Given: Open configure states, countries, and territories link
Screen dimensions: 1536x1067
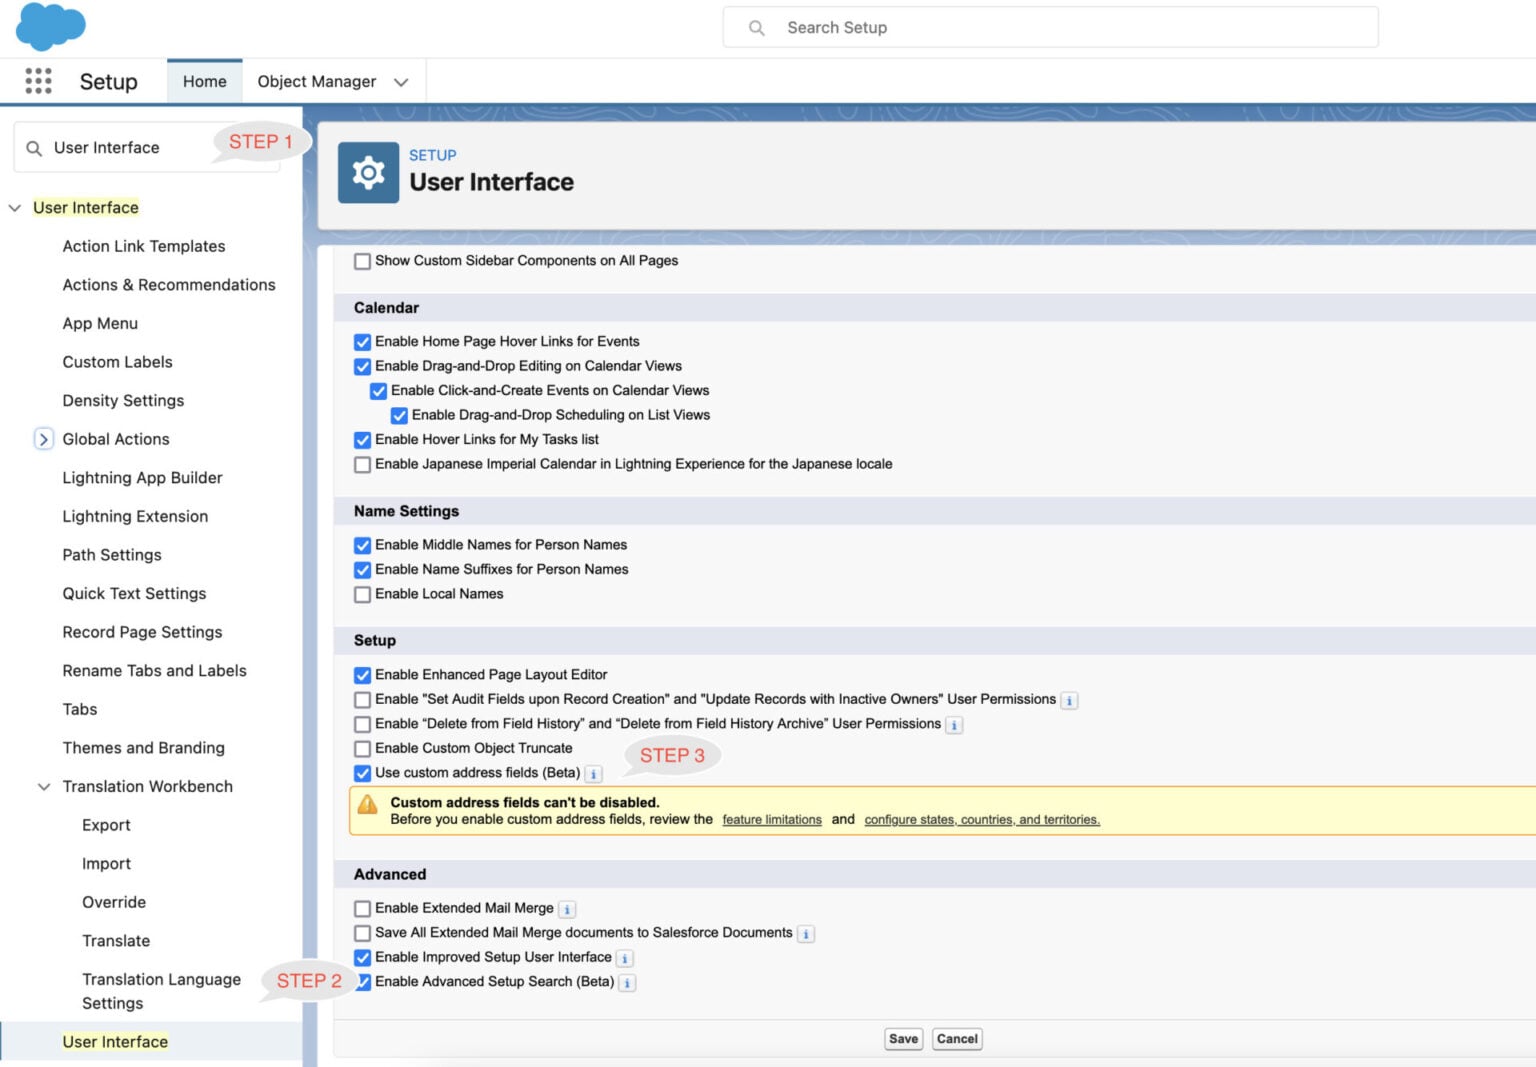Looking at the screenshot, I should tap(982, 820).
